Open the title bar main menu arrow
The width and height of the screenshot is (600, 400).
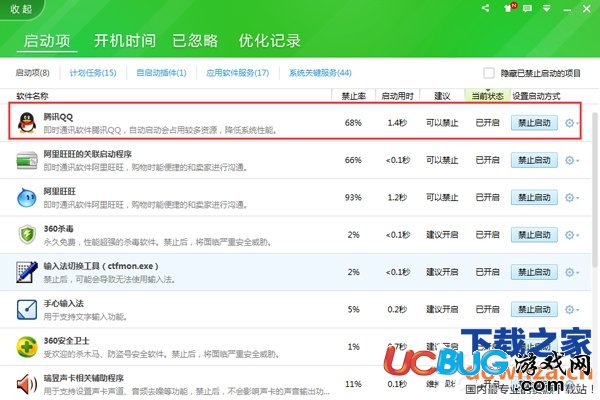(x=547, y=8)
